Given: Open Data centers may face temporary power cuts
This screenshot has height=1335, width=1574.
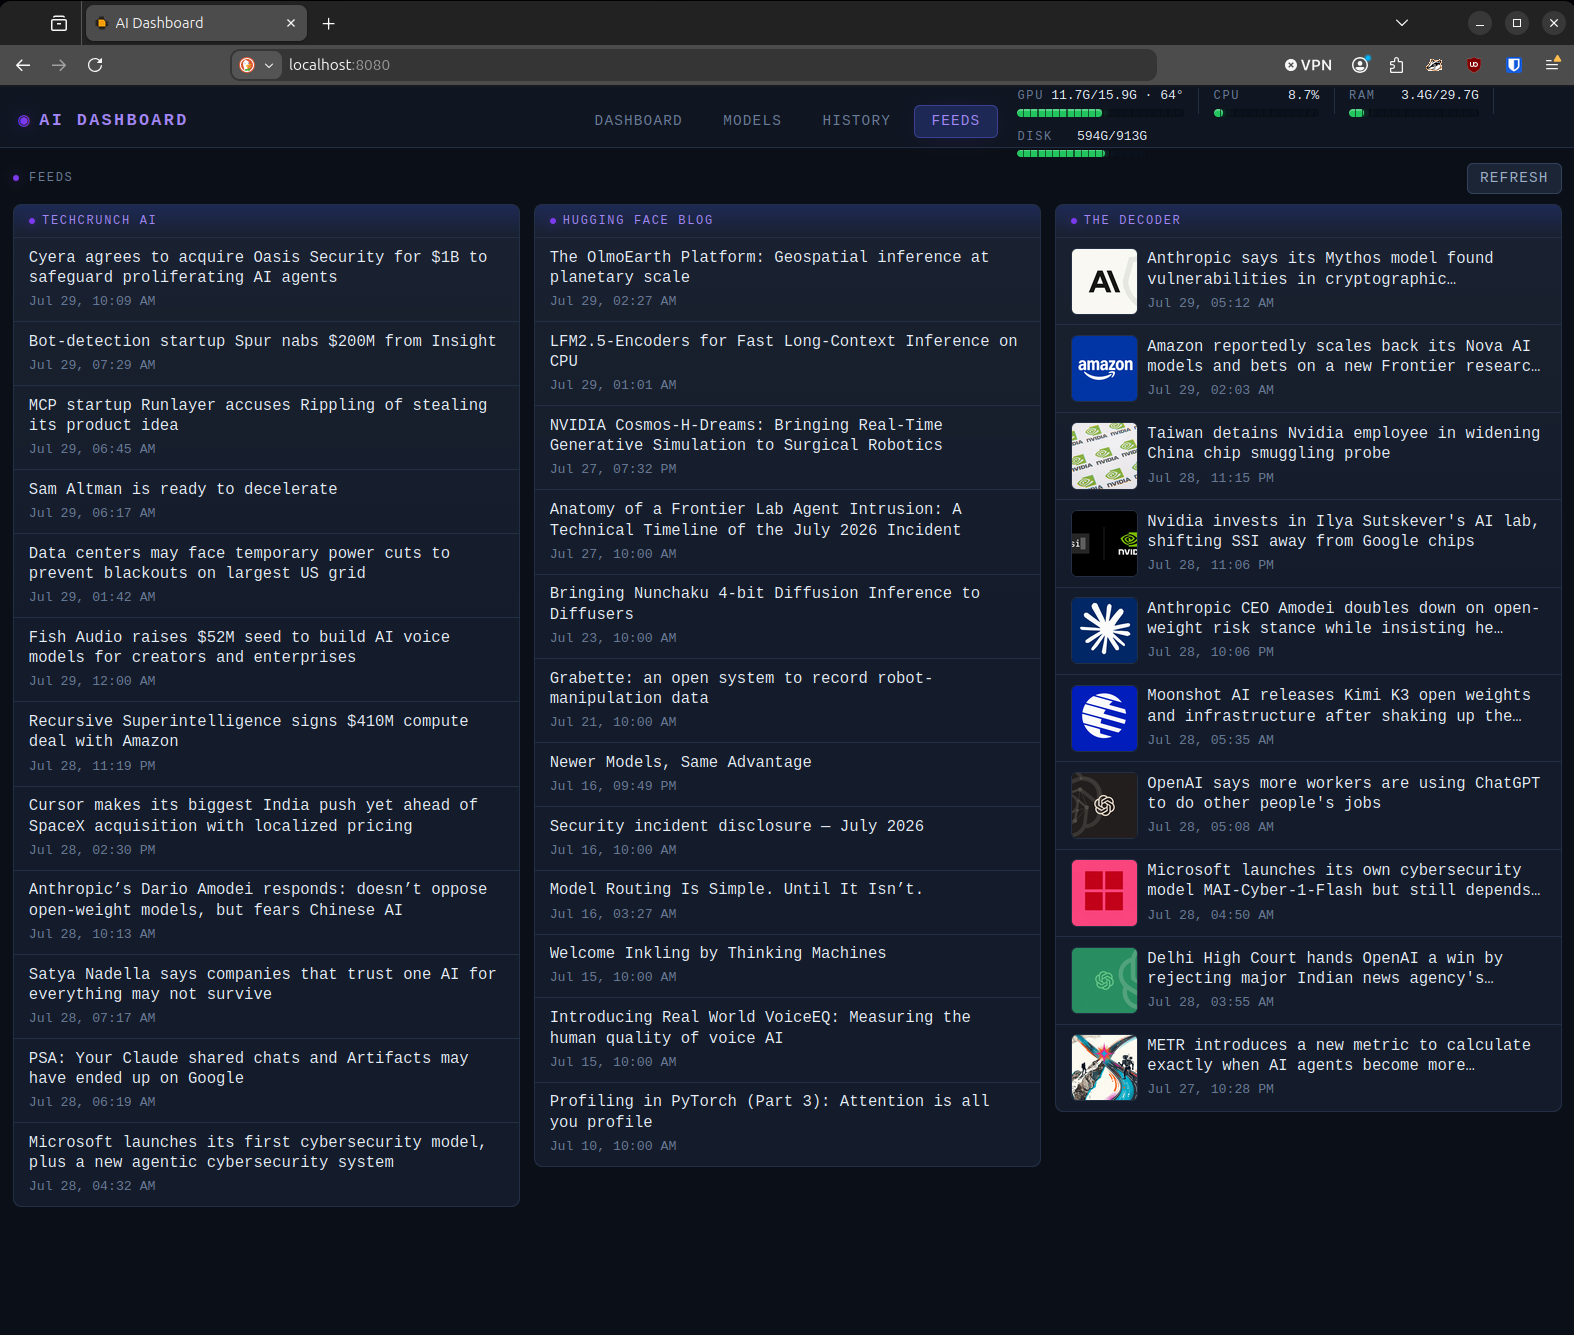Looking at the screenshot, I should 266,575.
